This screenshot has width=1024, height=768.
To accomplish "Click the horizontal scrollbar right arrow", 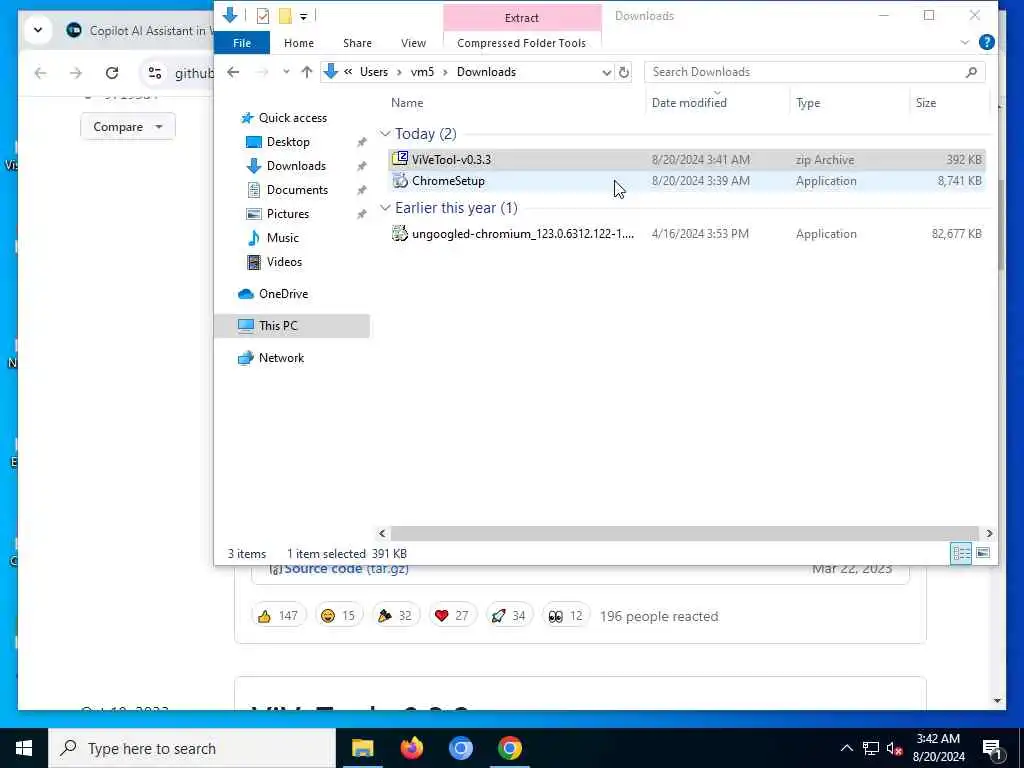I will coord(989,534).
